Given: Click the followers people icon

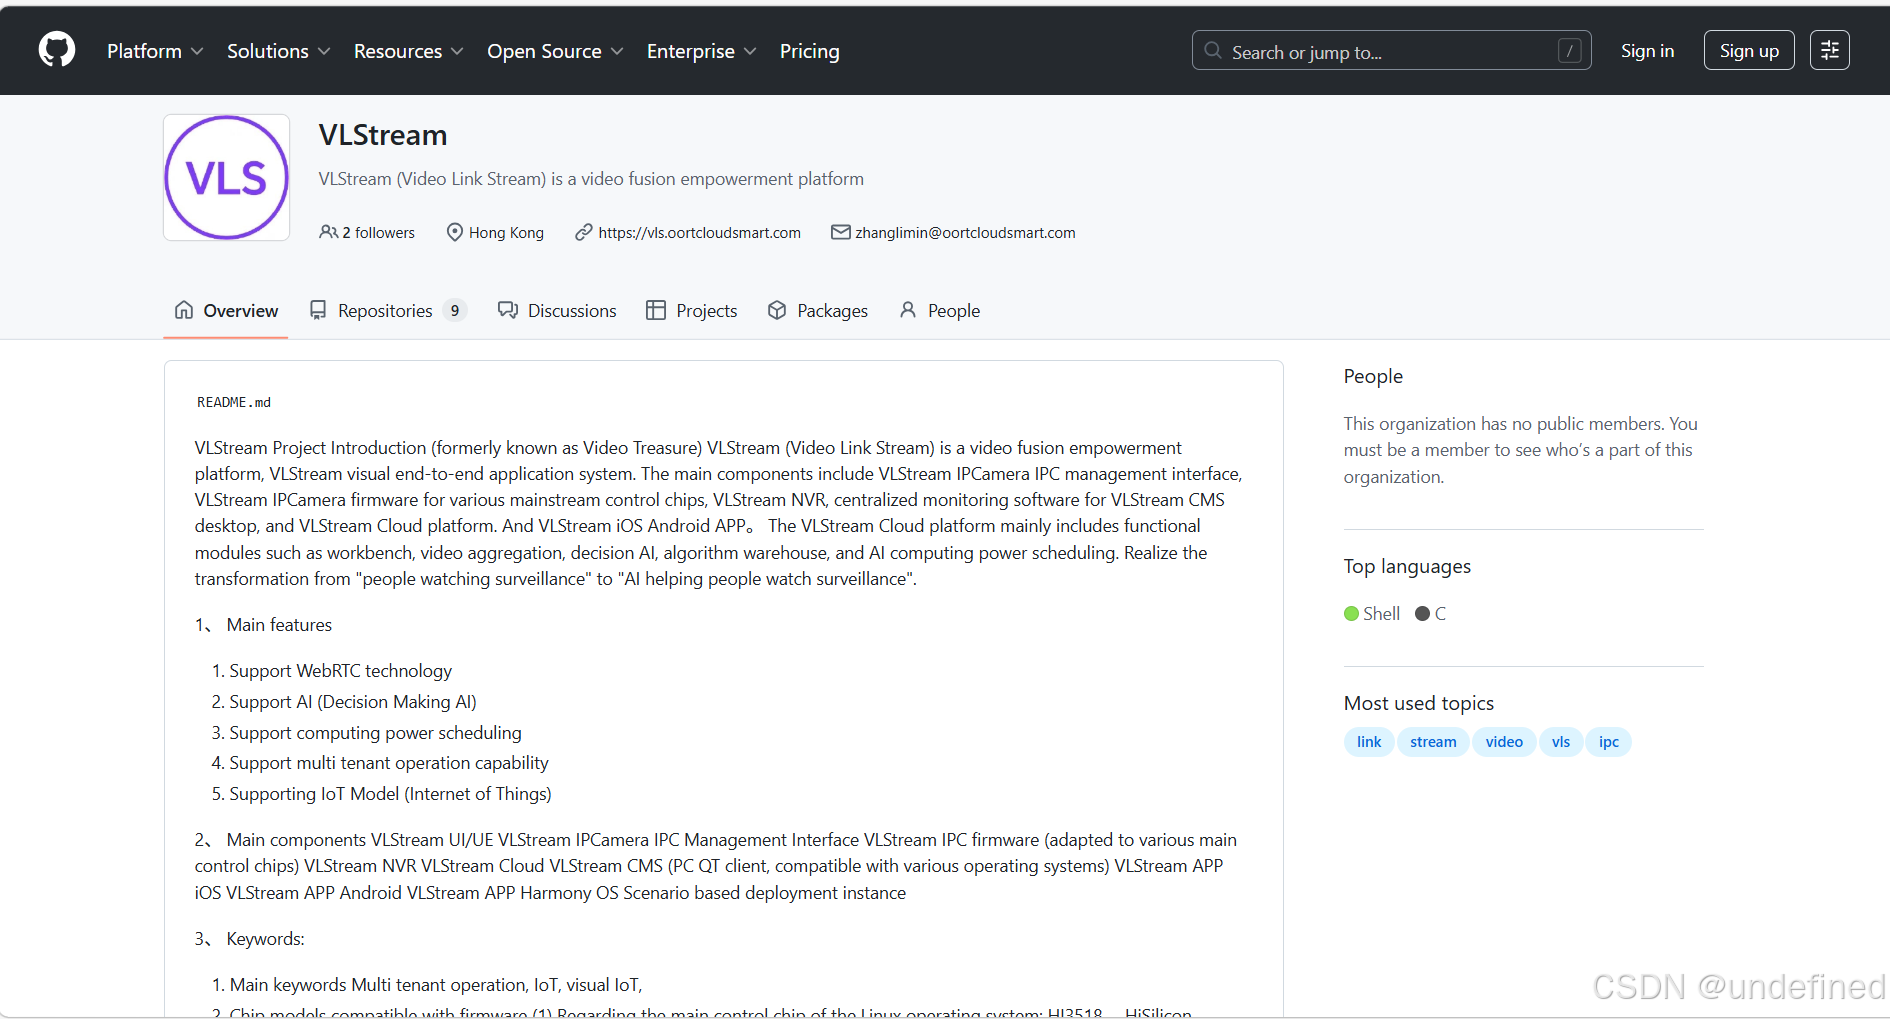Looking at the screenshot, I should pyautogui.click(x=328, y=232).
